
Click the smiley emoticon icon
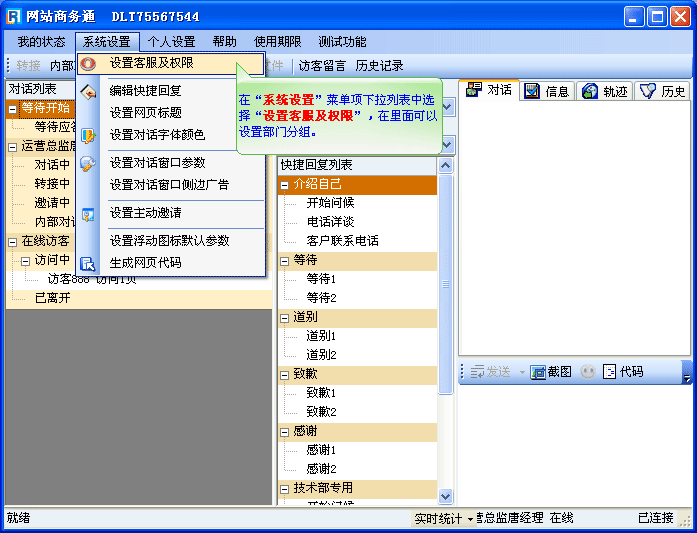pyautogui.click(x=587, y=372)
